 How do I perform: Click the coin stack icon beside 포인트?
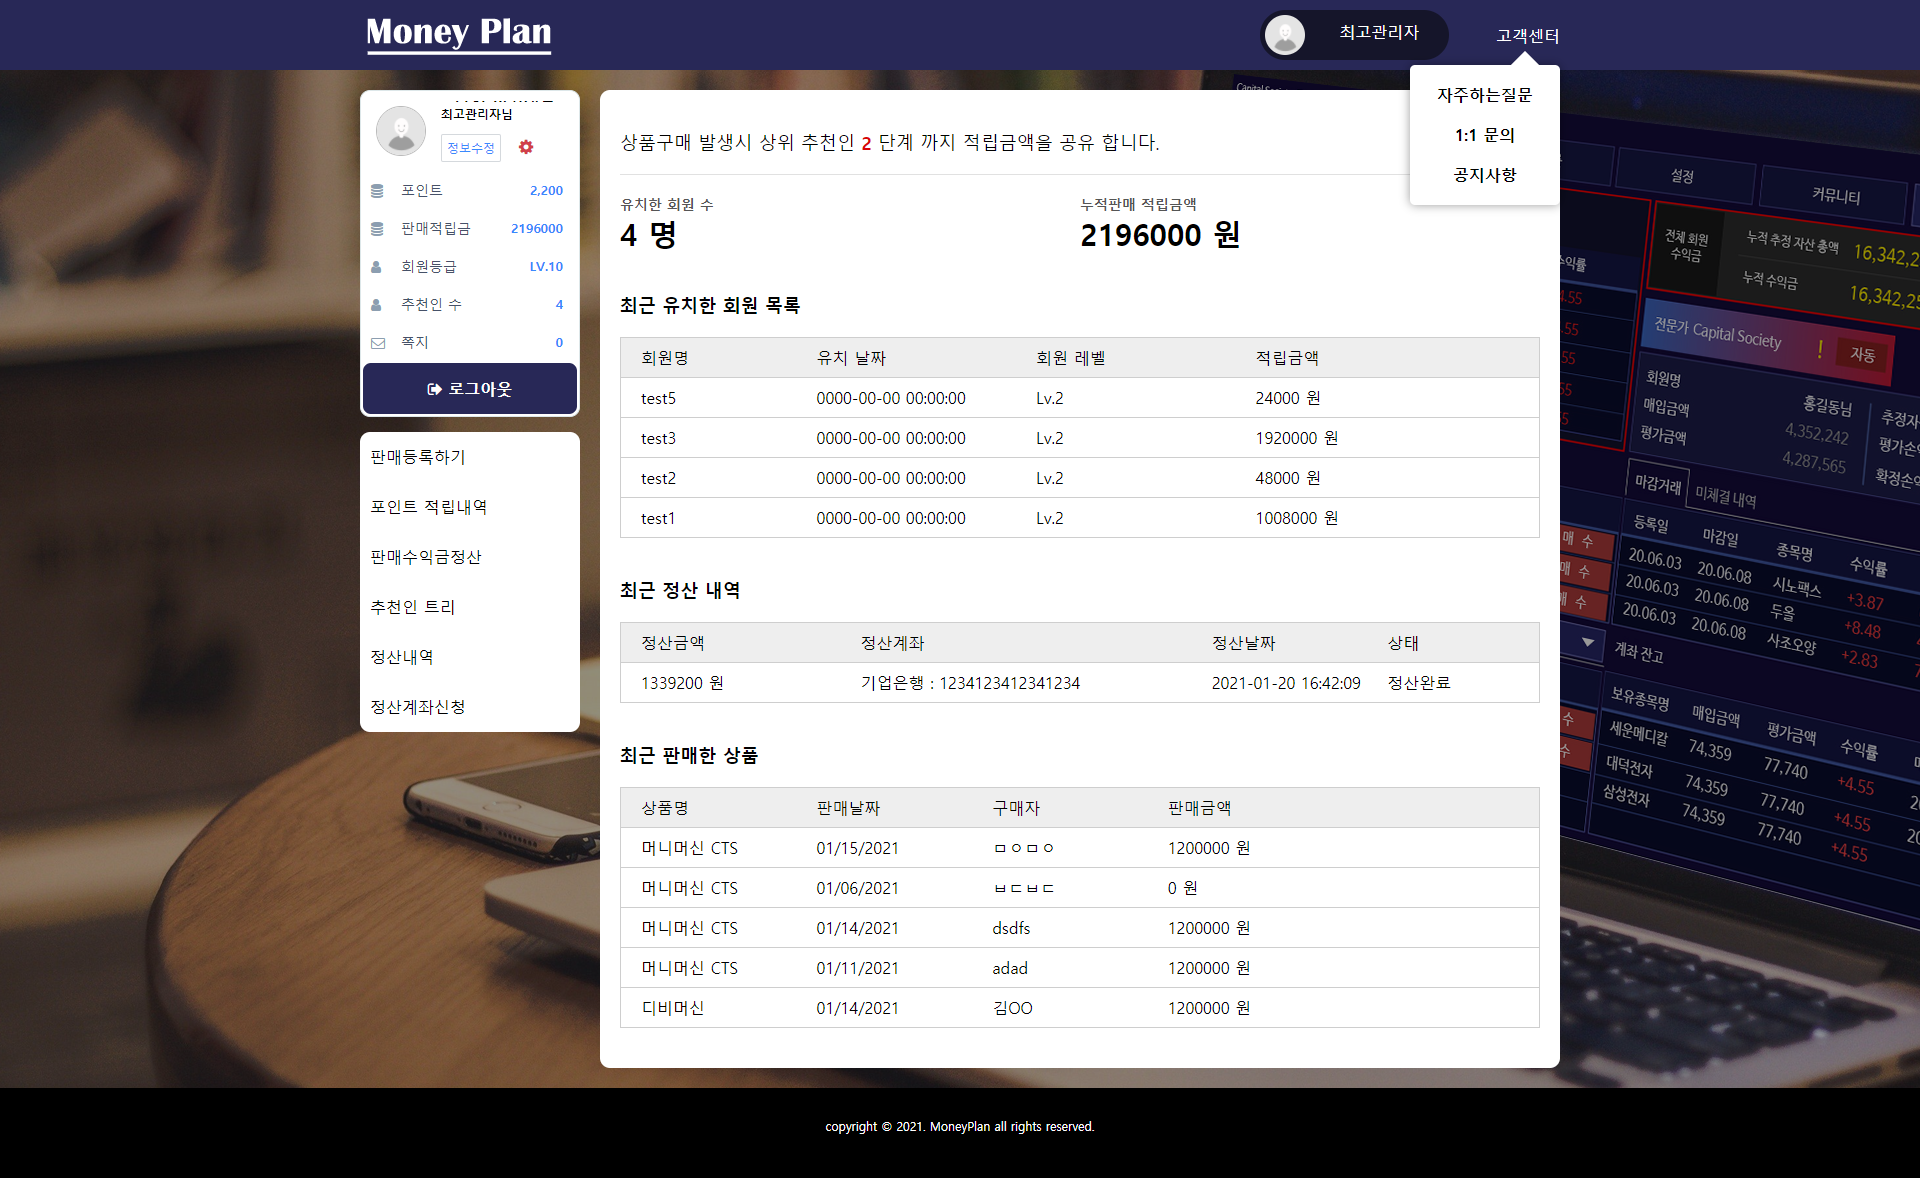377,191
